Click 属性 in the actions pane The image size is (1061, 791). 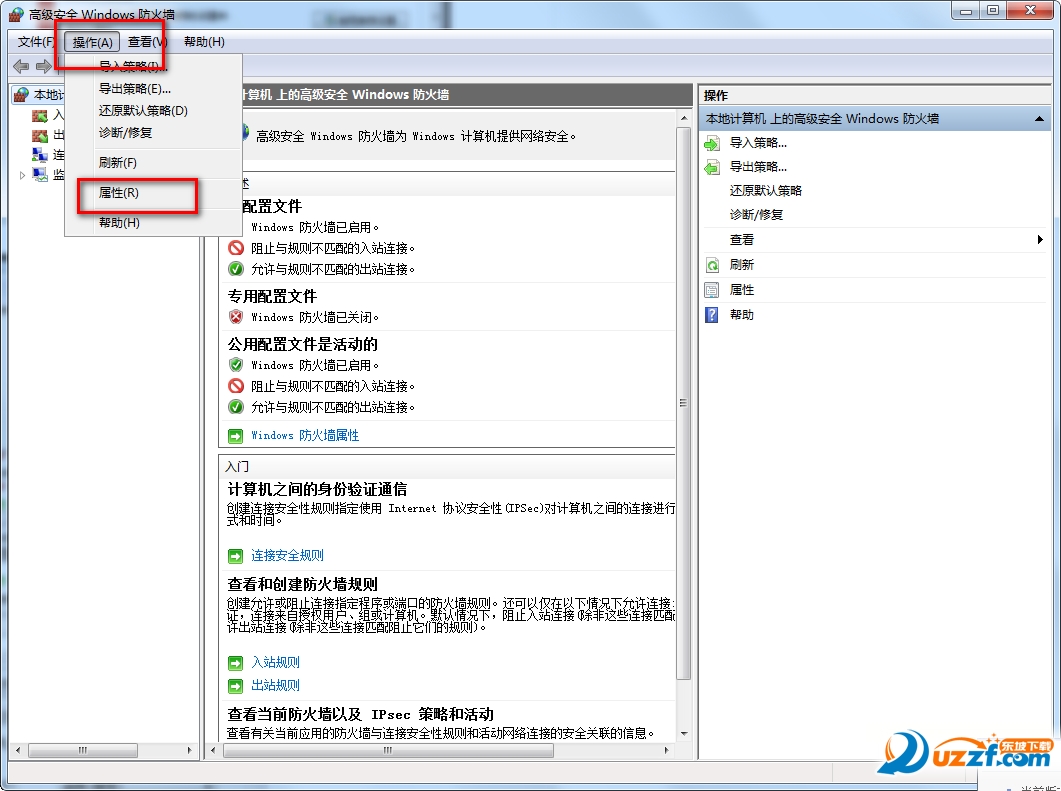[x=742, y=290]
